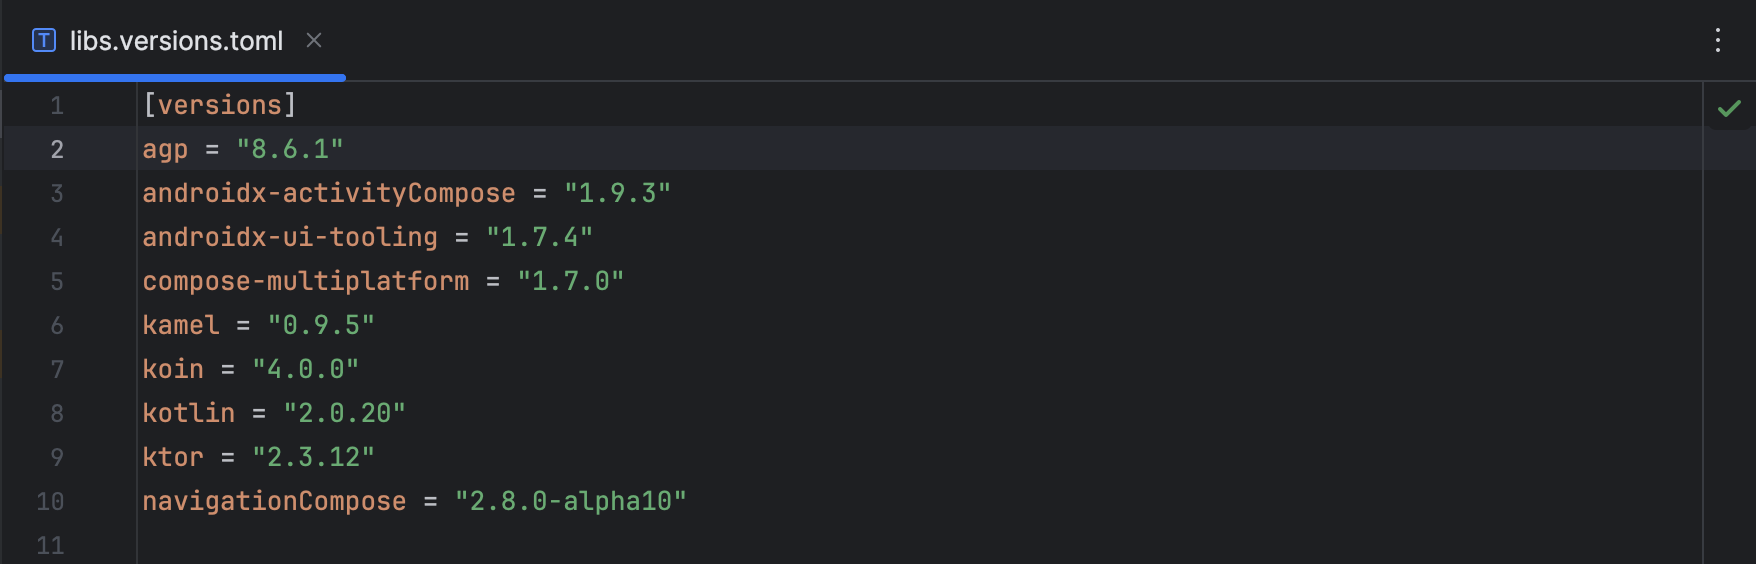Click the compose-multiplatform key

coord(305,281)
